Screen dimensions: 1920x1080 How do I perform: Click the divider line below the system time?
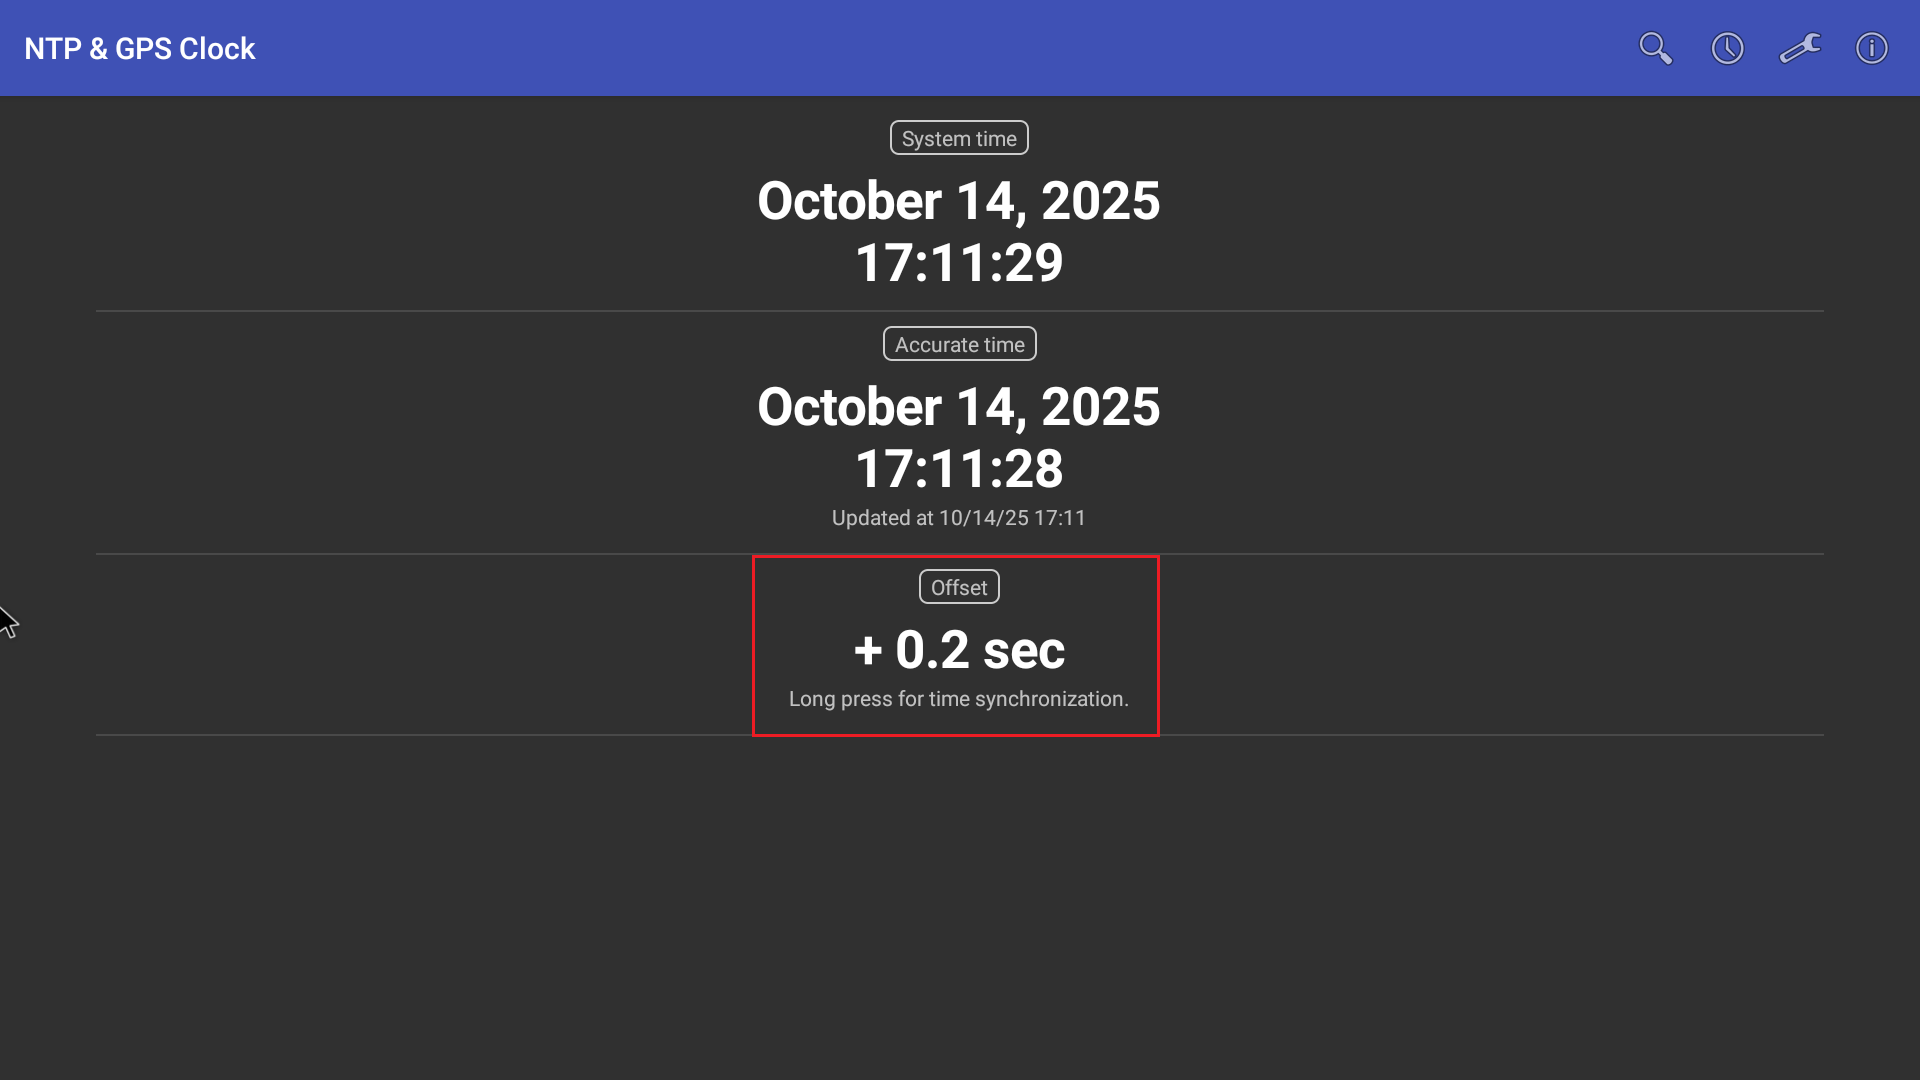click(x=500, y=311)
